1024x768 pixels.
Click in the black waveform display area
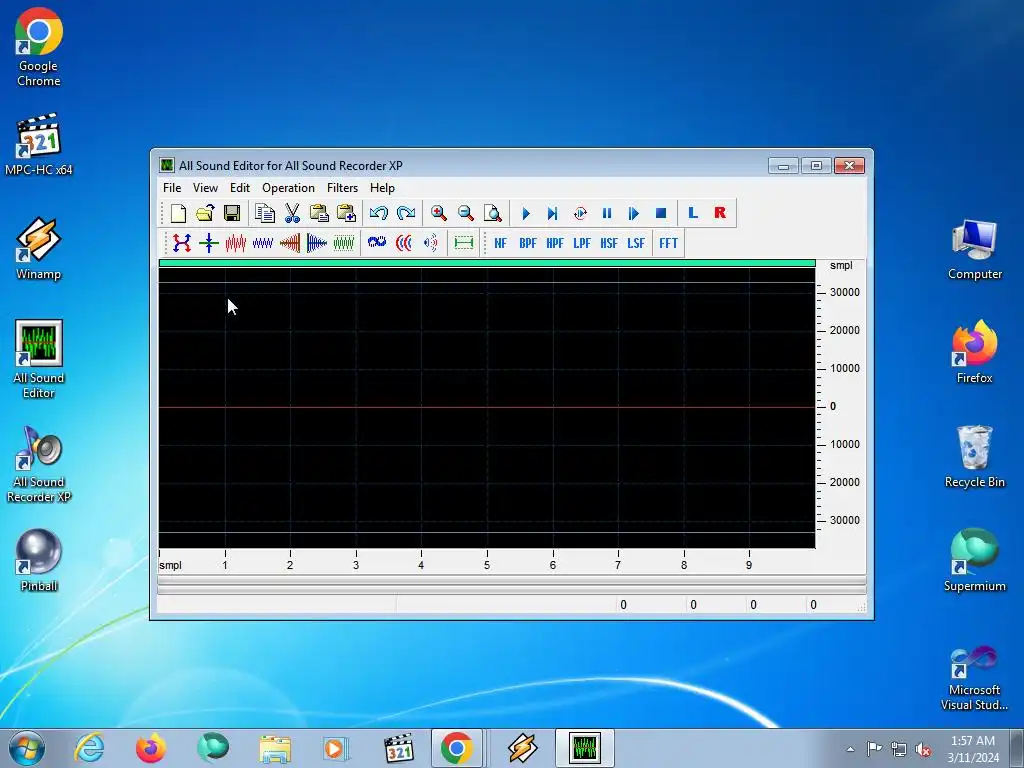487,408
